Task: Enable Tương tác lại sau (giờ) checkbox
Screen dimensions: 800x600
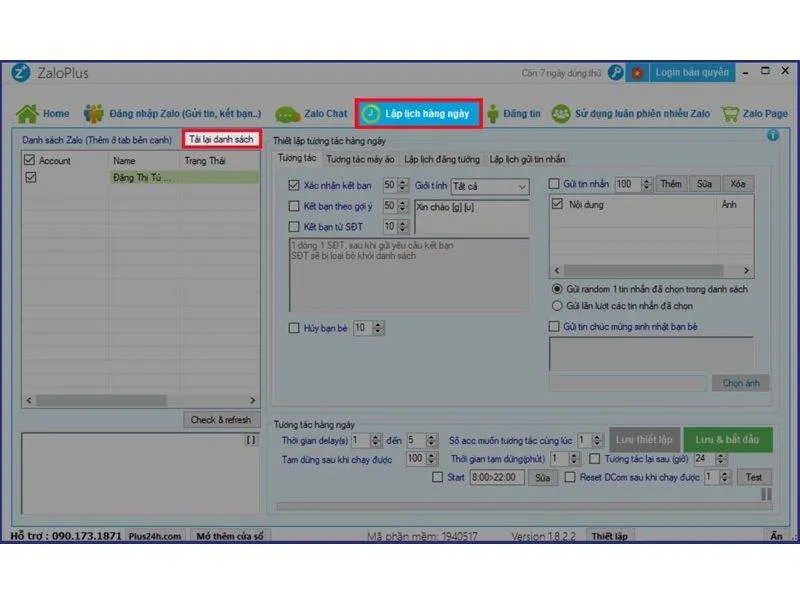Action: [594, 459]
